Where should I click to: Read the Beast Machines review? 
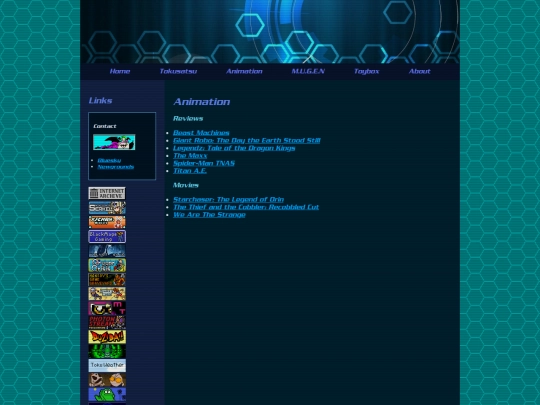coord(201,133)
